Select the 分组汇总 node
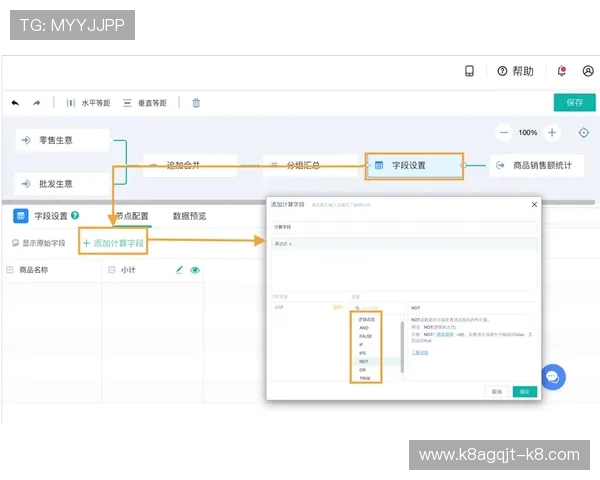This screenshot has height=480, width=600. coord(310,165)
